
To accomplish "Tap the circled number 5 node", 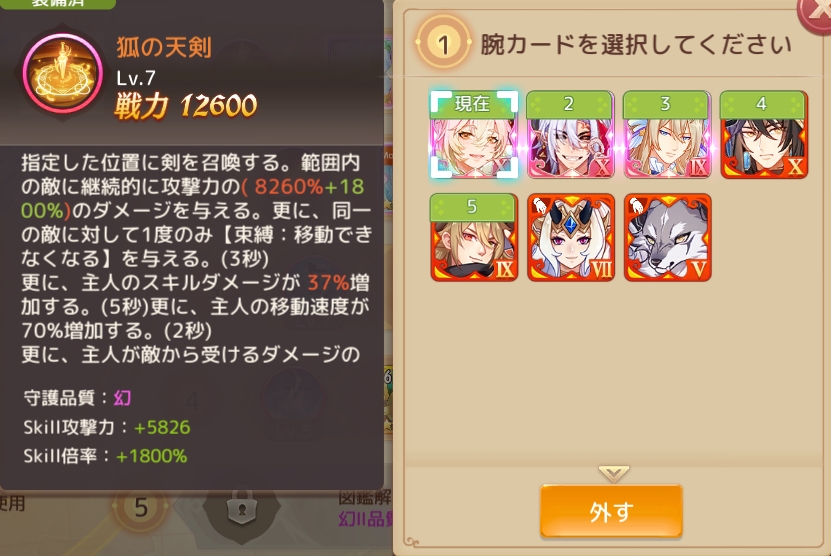I will [140, 508].
